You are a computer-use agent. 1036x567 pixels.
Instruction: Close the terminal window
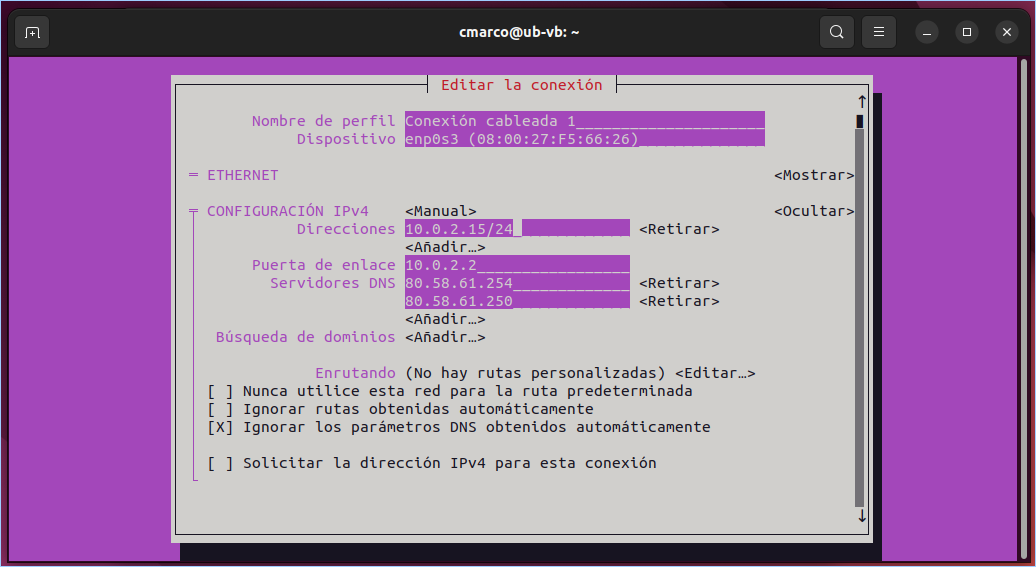[1006, 32]
